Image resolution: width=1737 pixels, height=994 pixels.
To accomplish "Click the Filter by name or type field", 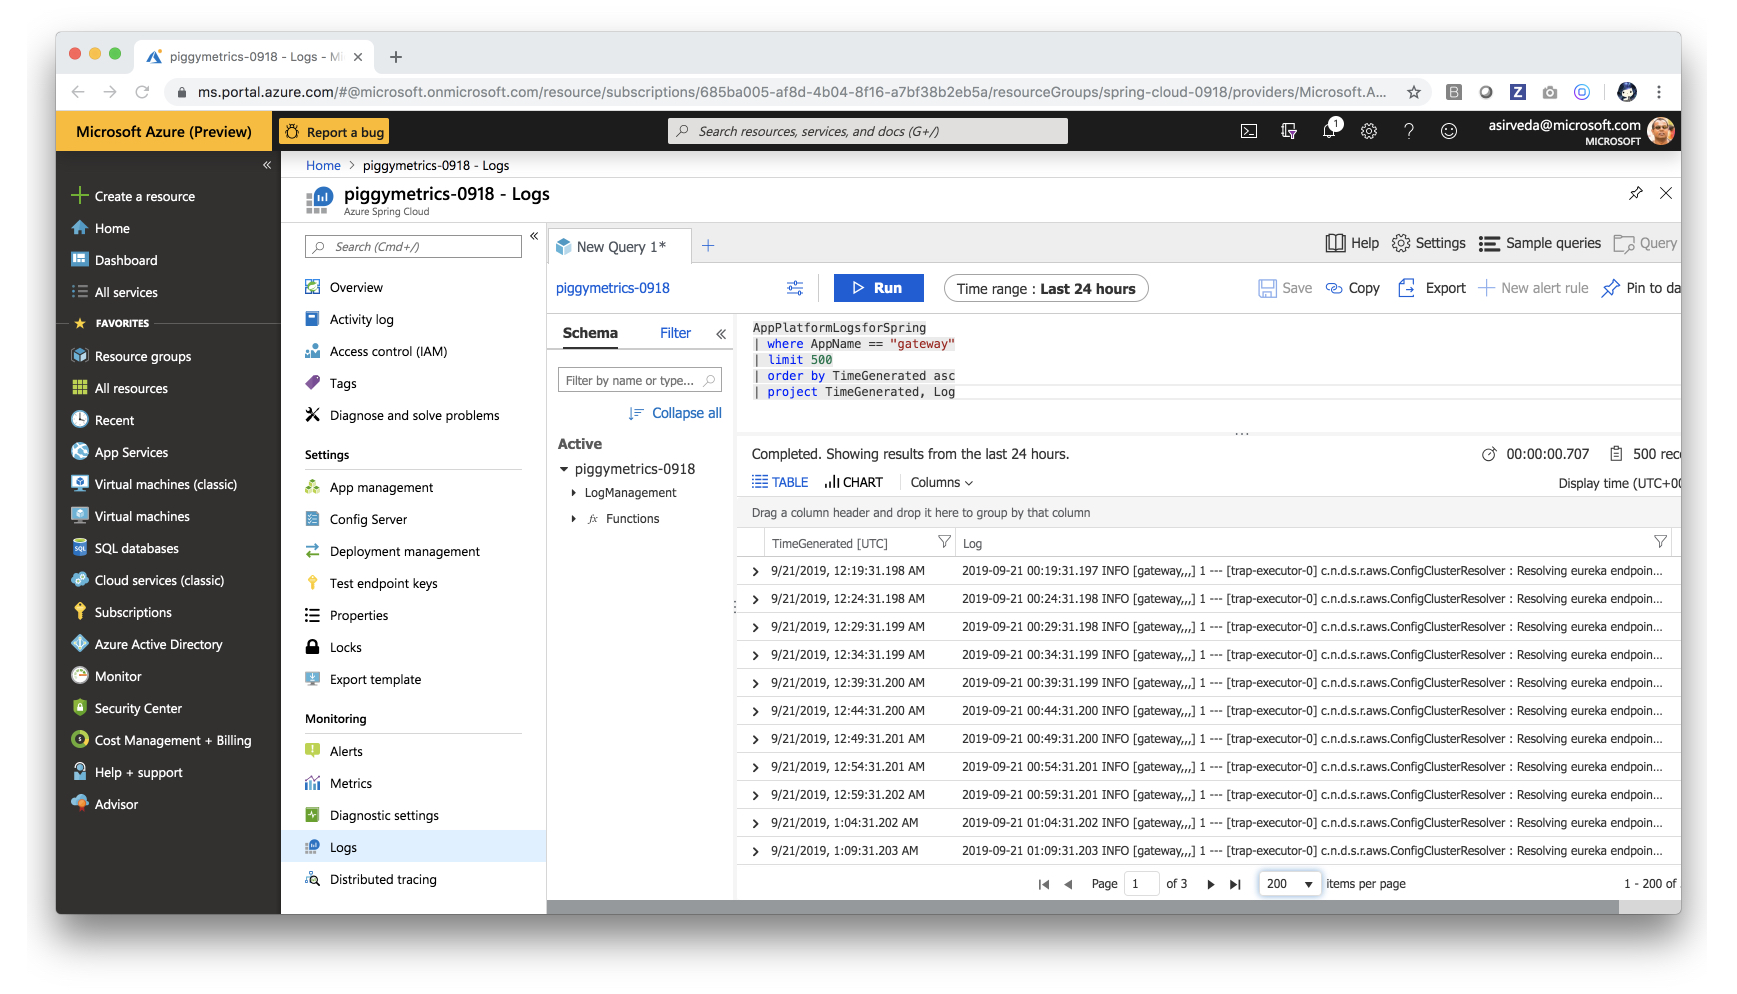I will [x=639, y=381].
